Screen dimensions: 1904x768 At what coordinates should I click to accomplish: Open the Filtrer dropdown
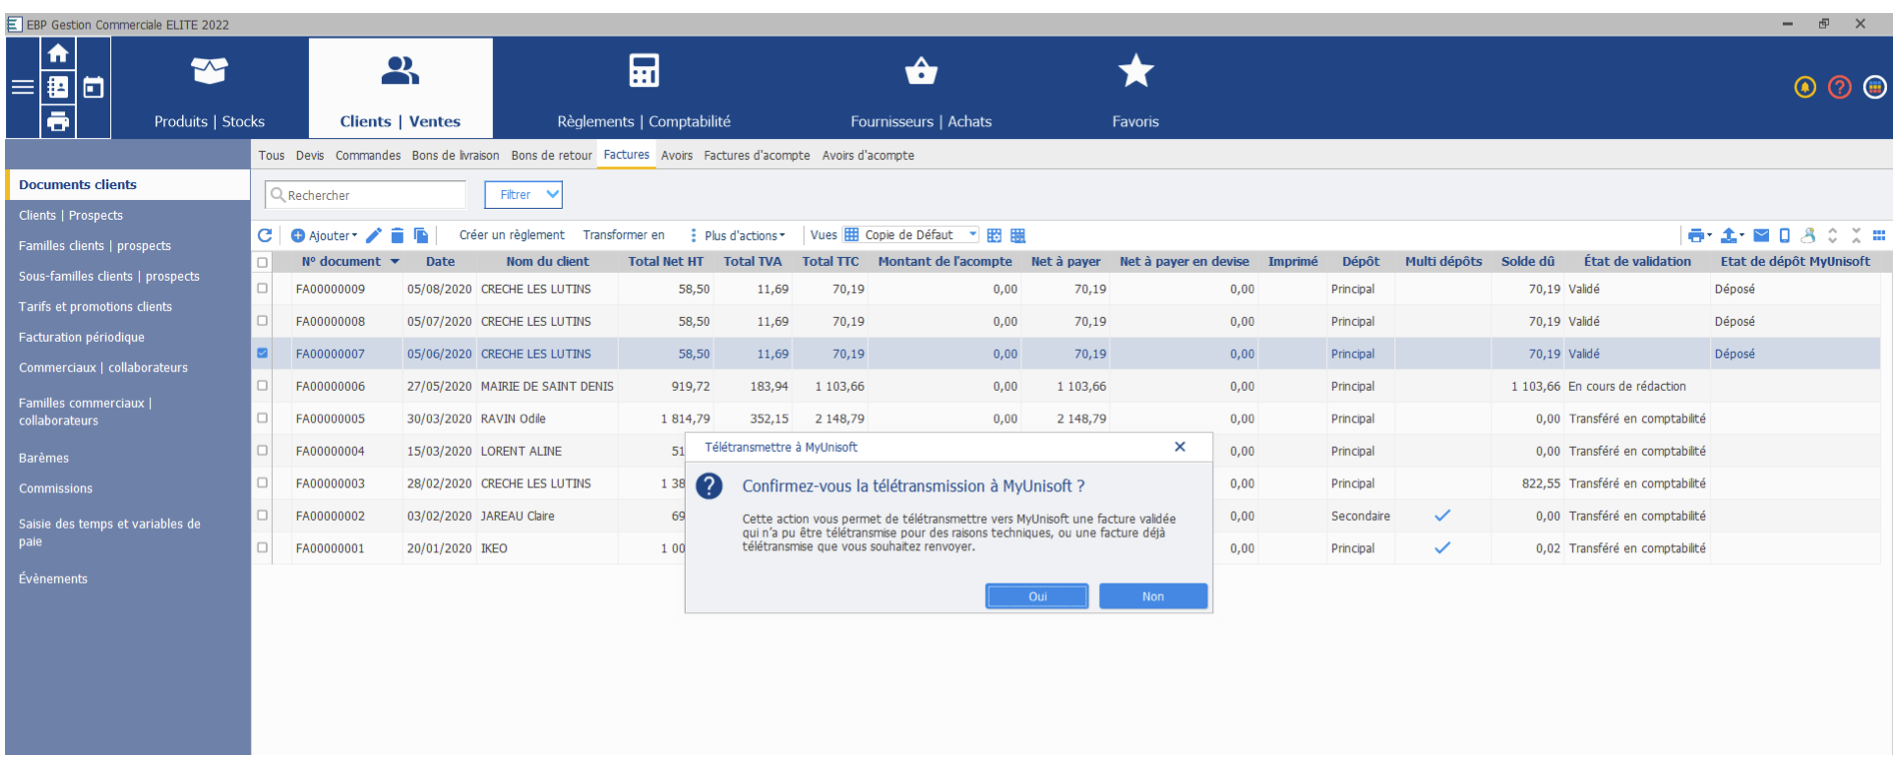pyautogui.click(x=524, y=195)
